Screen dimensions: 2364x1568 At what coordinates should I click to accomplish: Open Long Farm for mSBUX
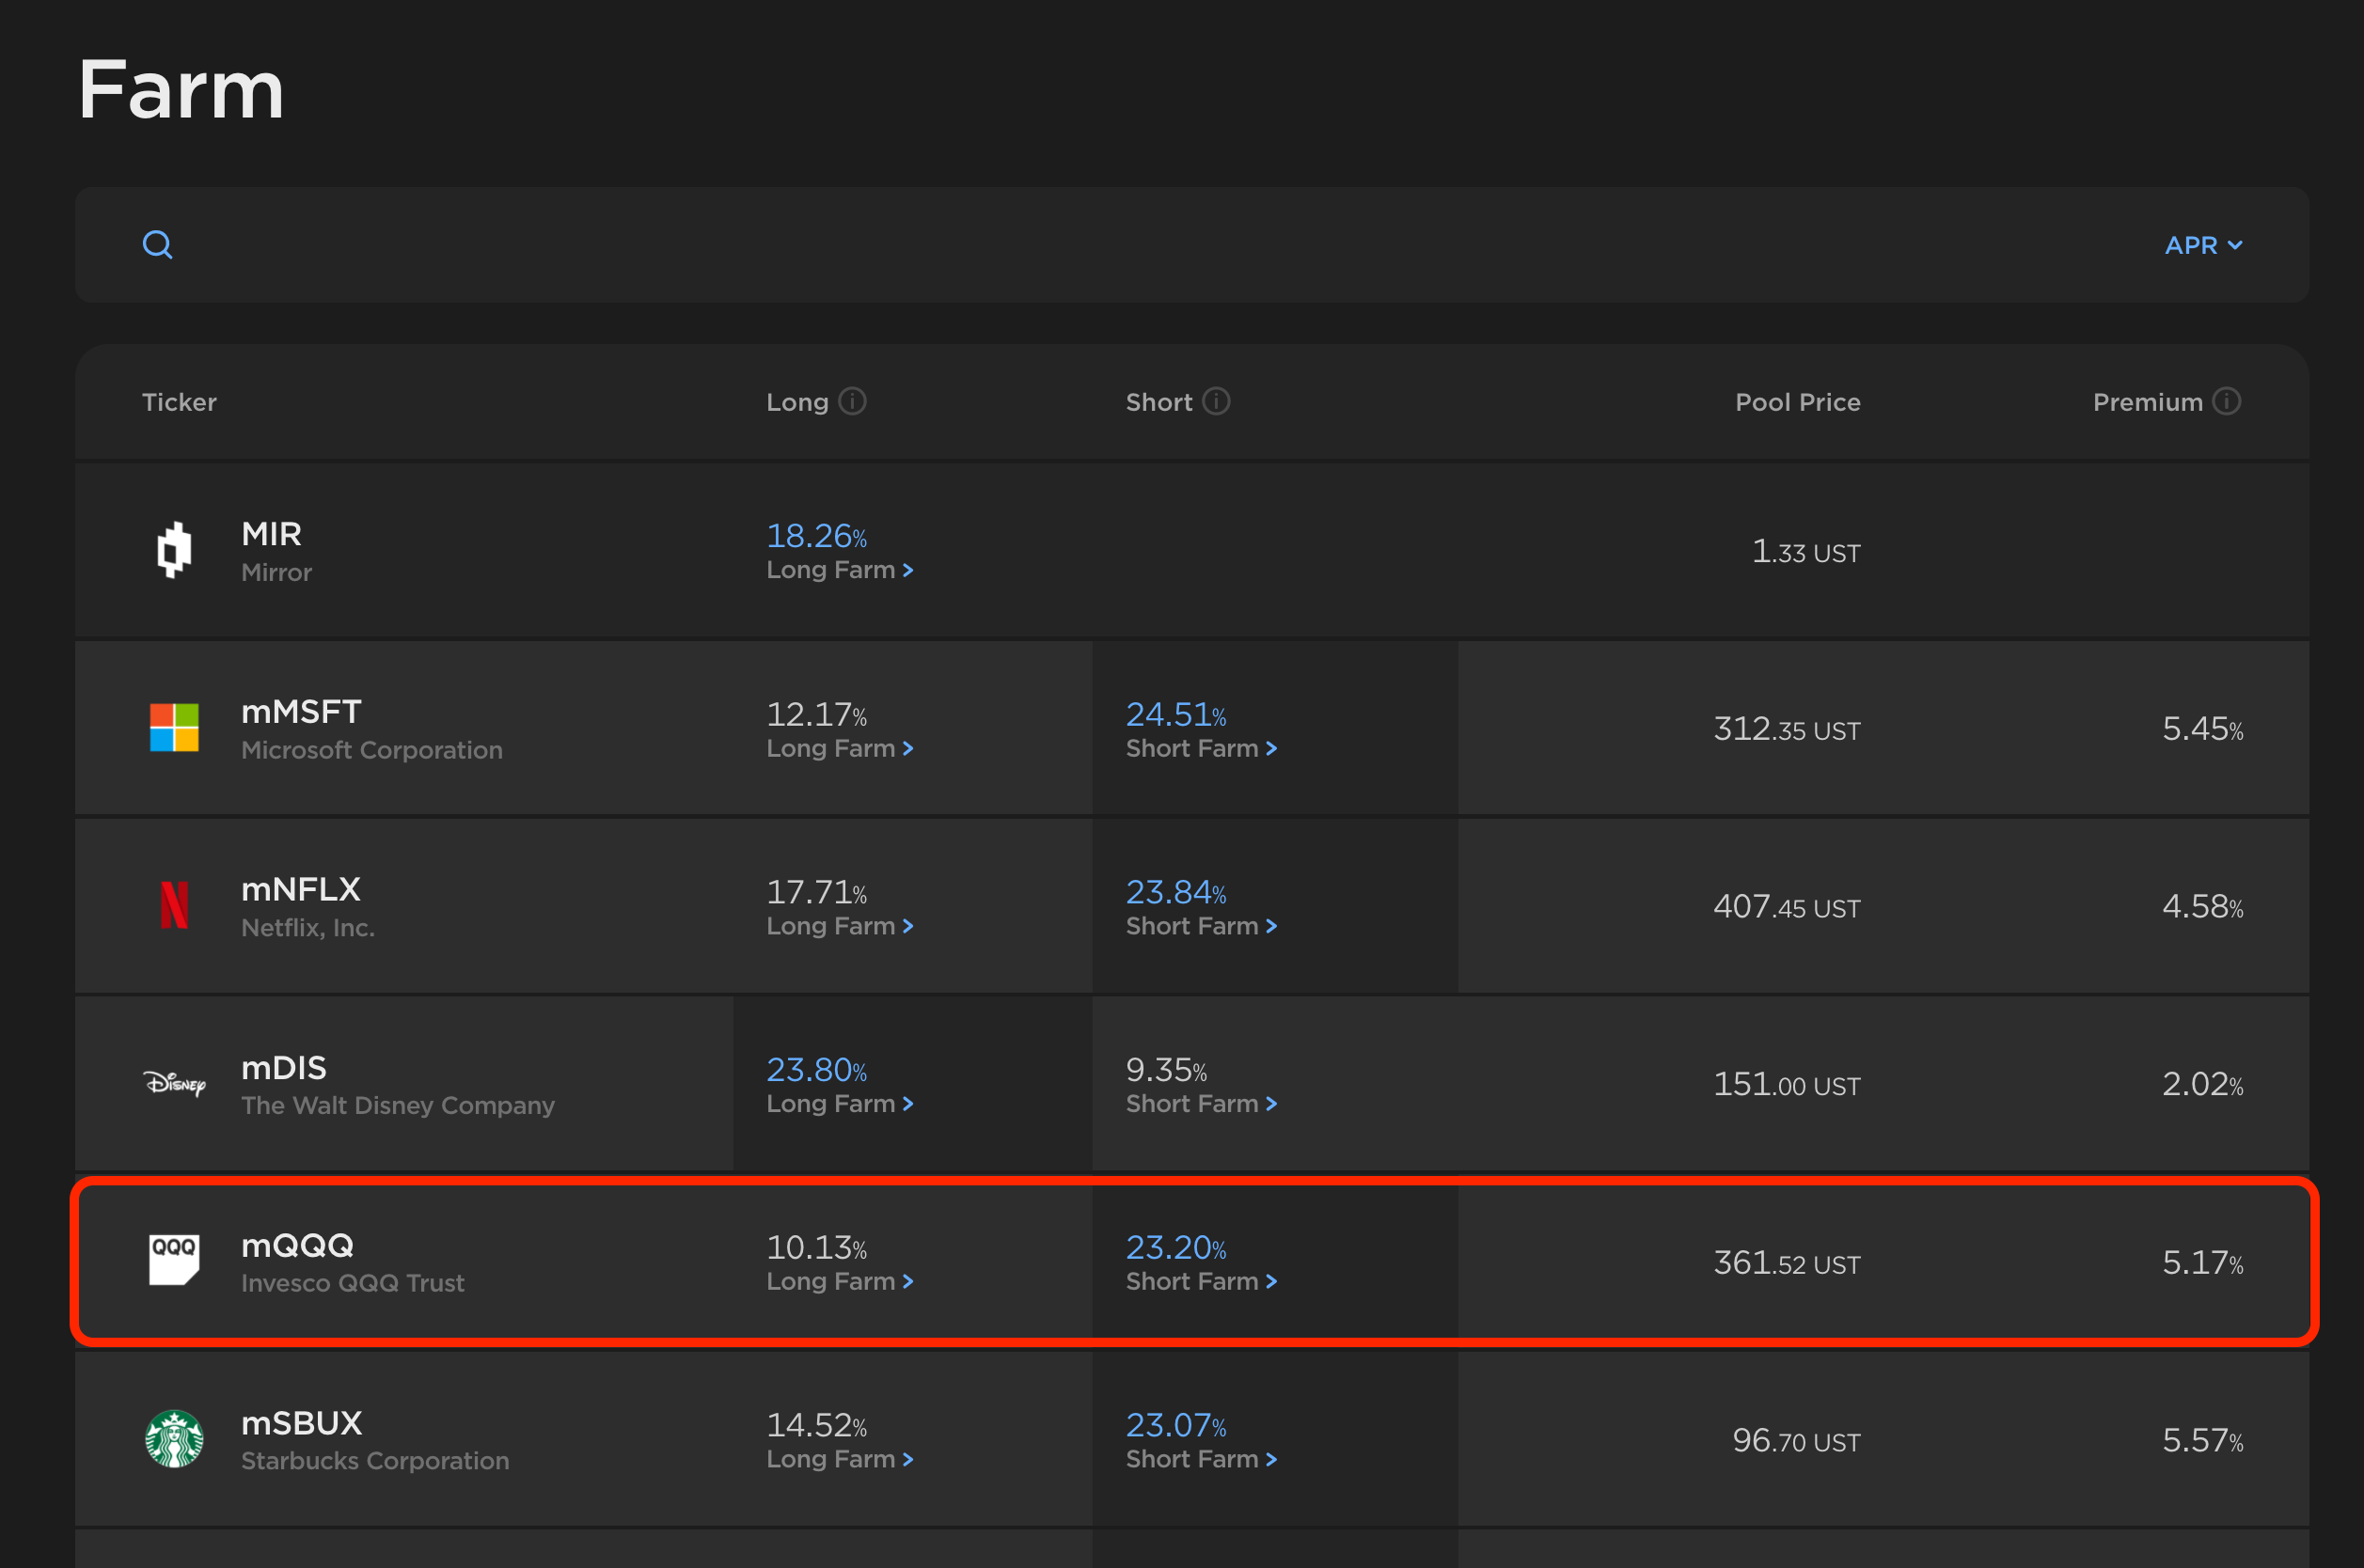tap(840, 1459)
